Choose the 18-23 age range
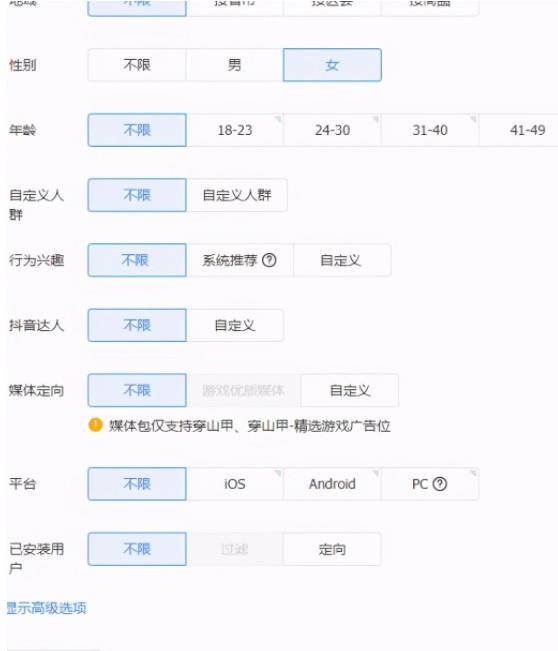Viewport: 558px width, 651px height. (x=235, y=130)
